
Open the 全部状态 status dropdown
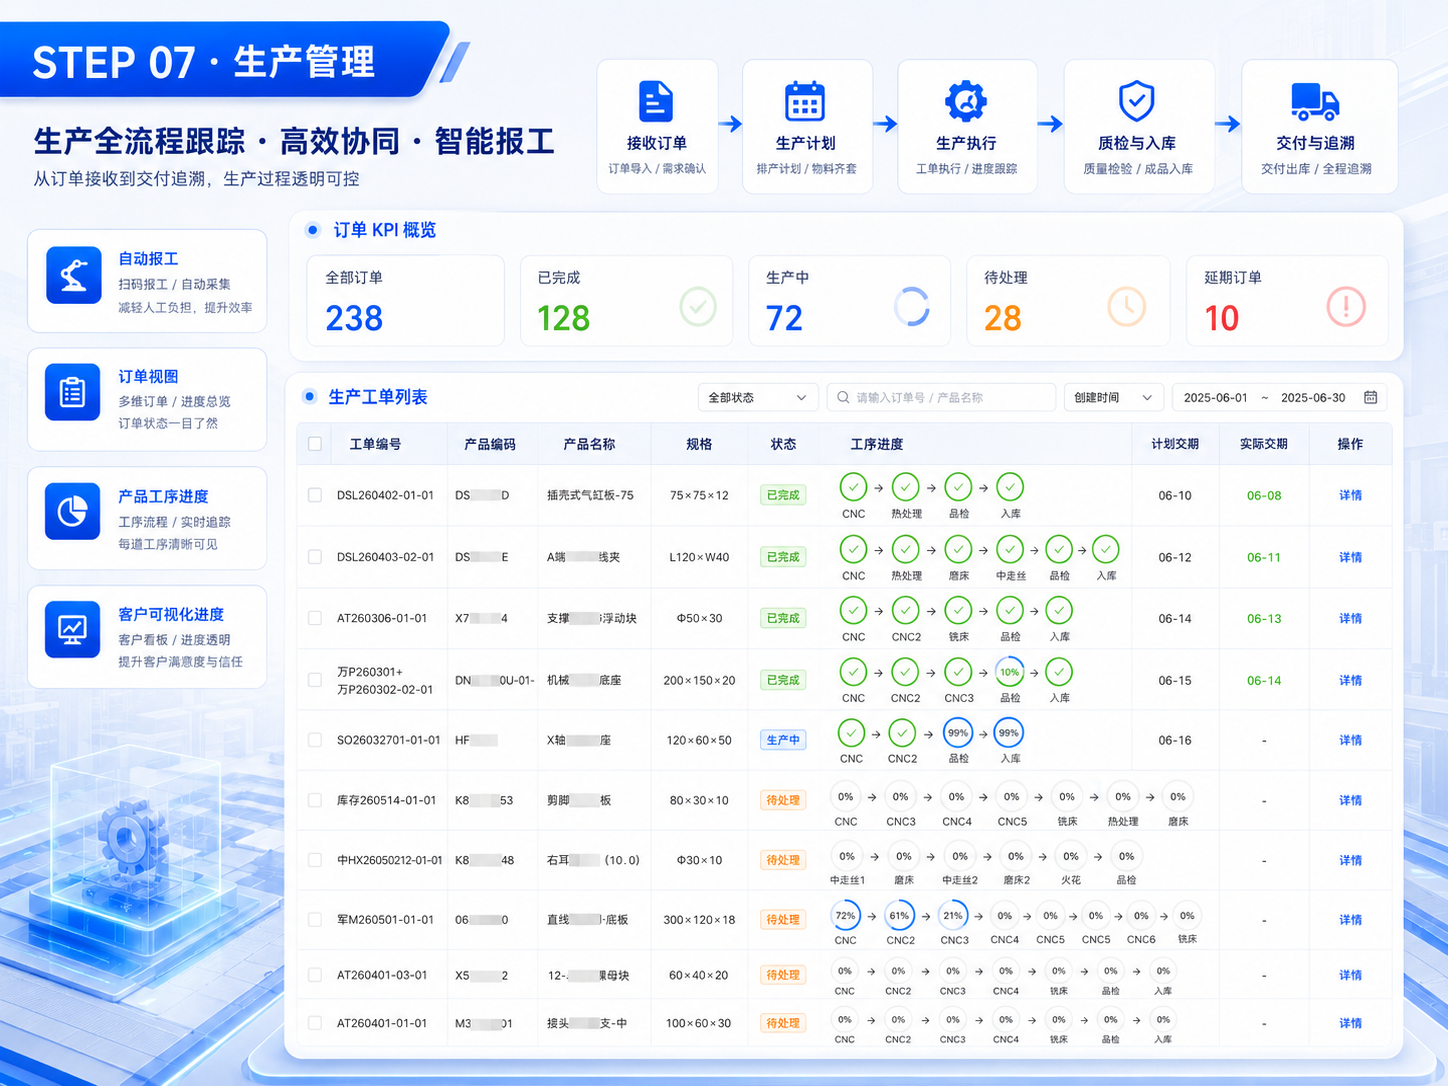(757, 398)
